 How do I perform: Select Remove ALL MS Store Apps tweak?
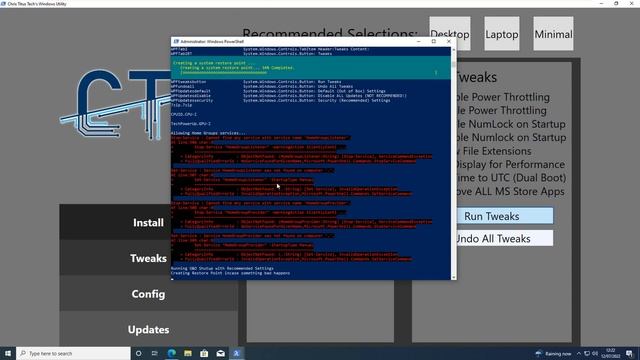(x=511, y=191)
